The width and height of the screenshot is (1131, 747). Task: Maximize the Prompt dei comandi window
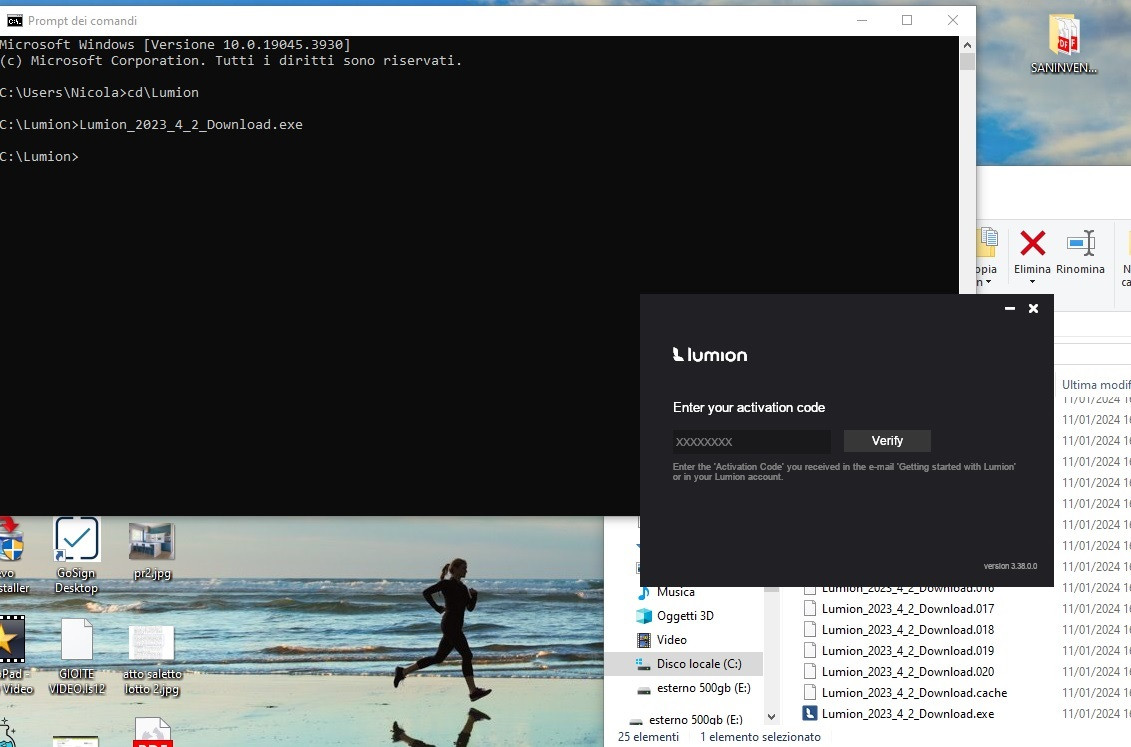(907, 20)
